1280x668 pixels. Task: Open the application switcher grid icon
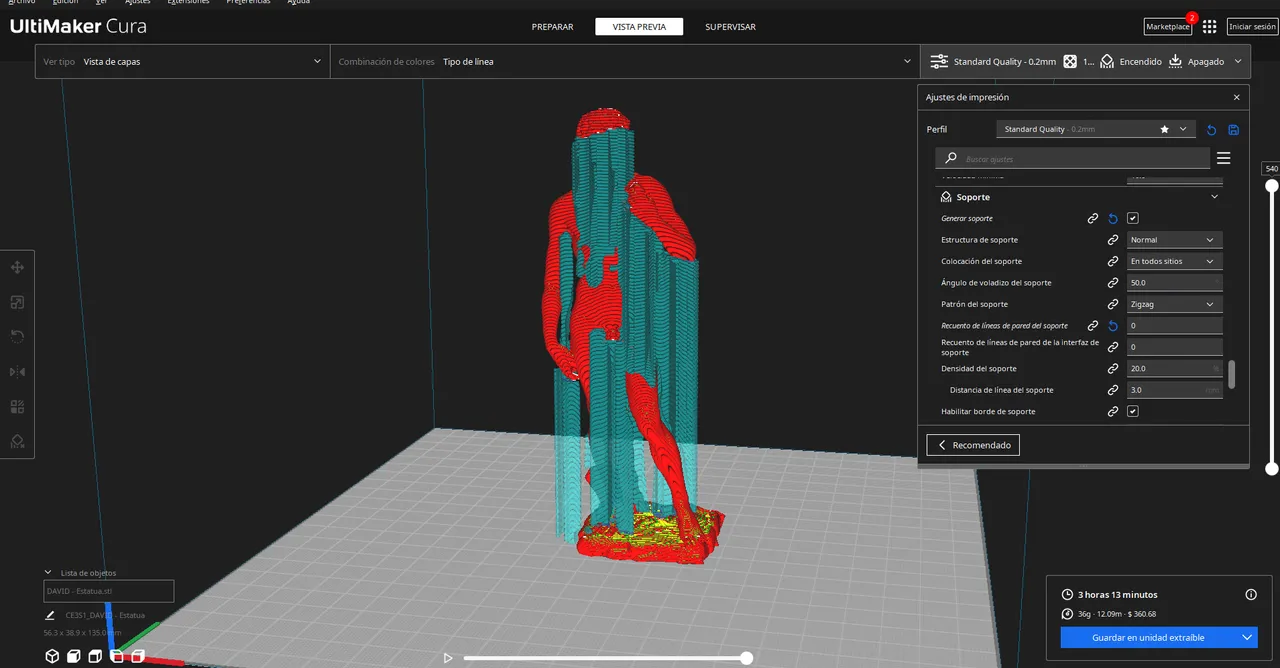(x=1210, y=27)
